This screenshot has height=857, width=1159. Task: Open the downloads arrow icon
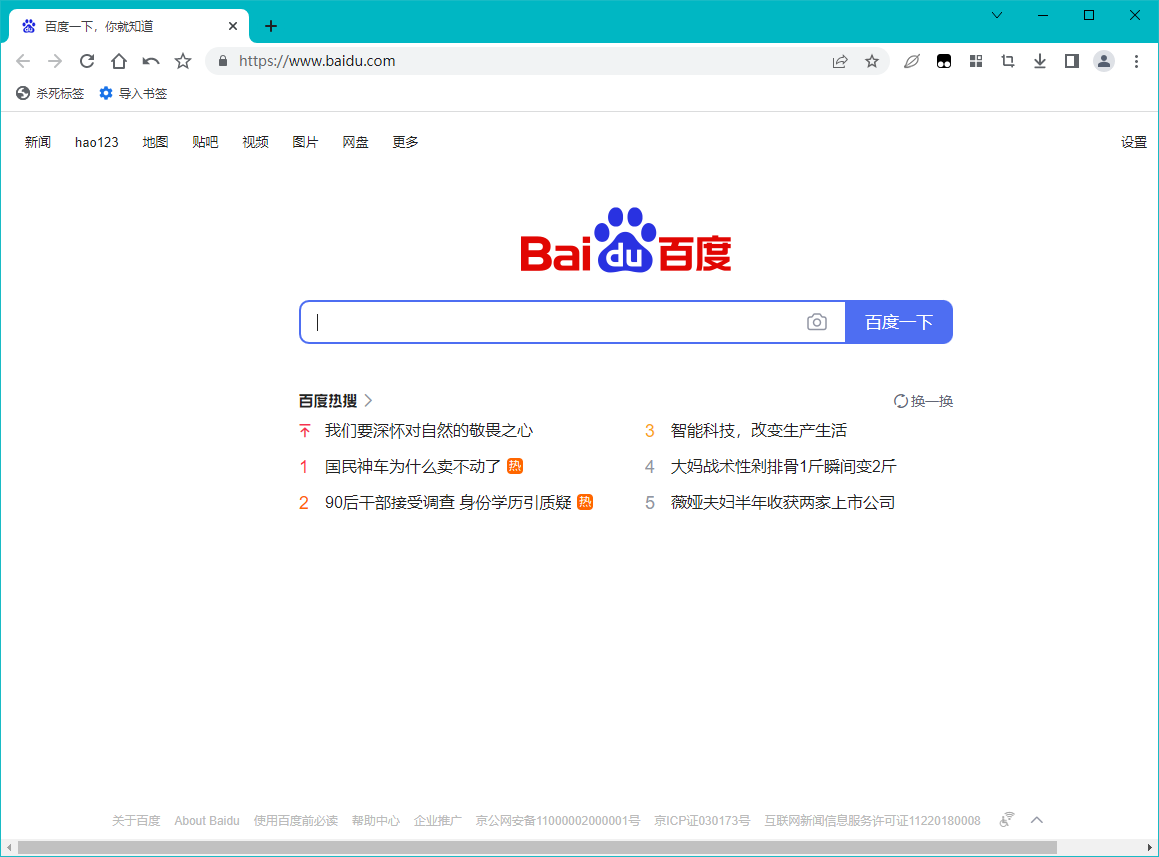1040,61
